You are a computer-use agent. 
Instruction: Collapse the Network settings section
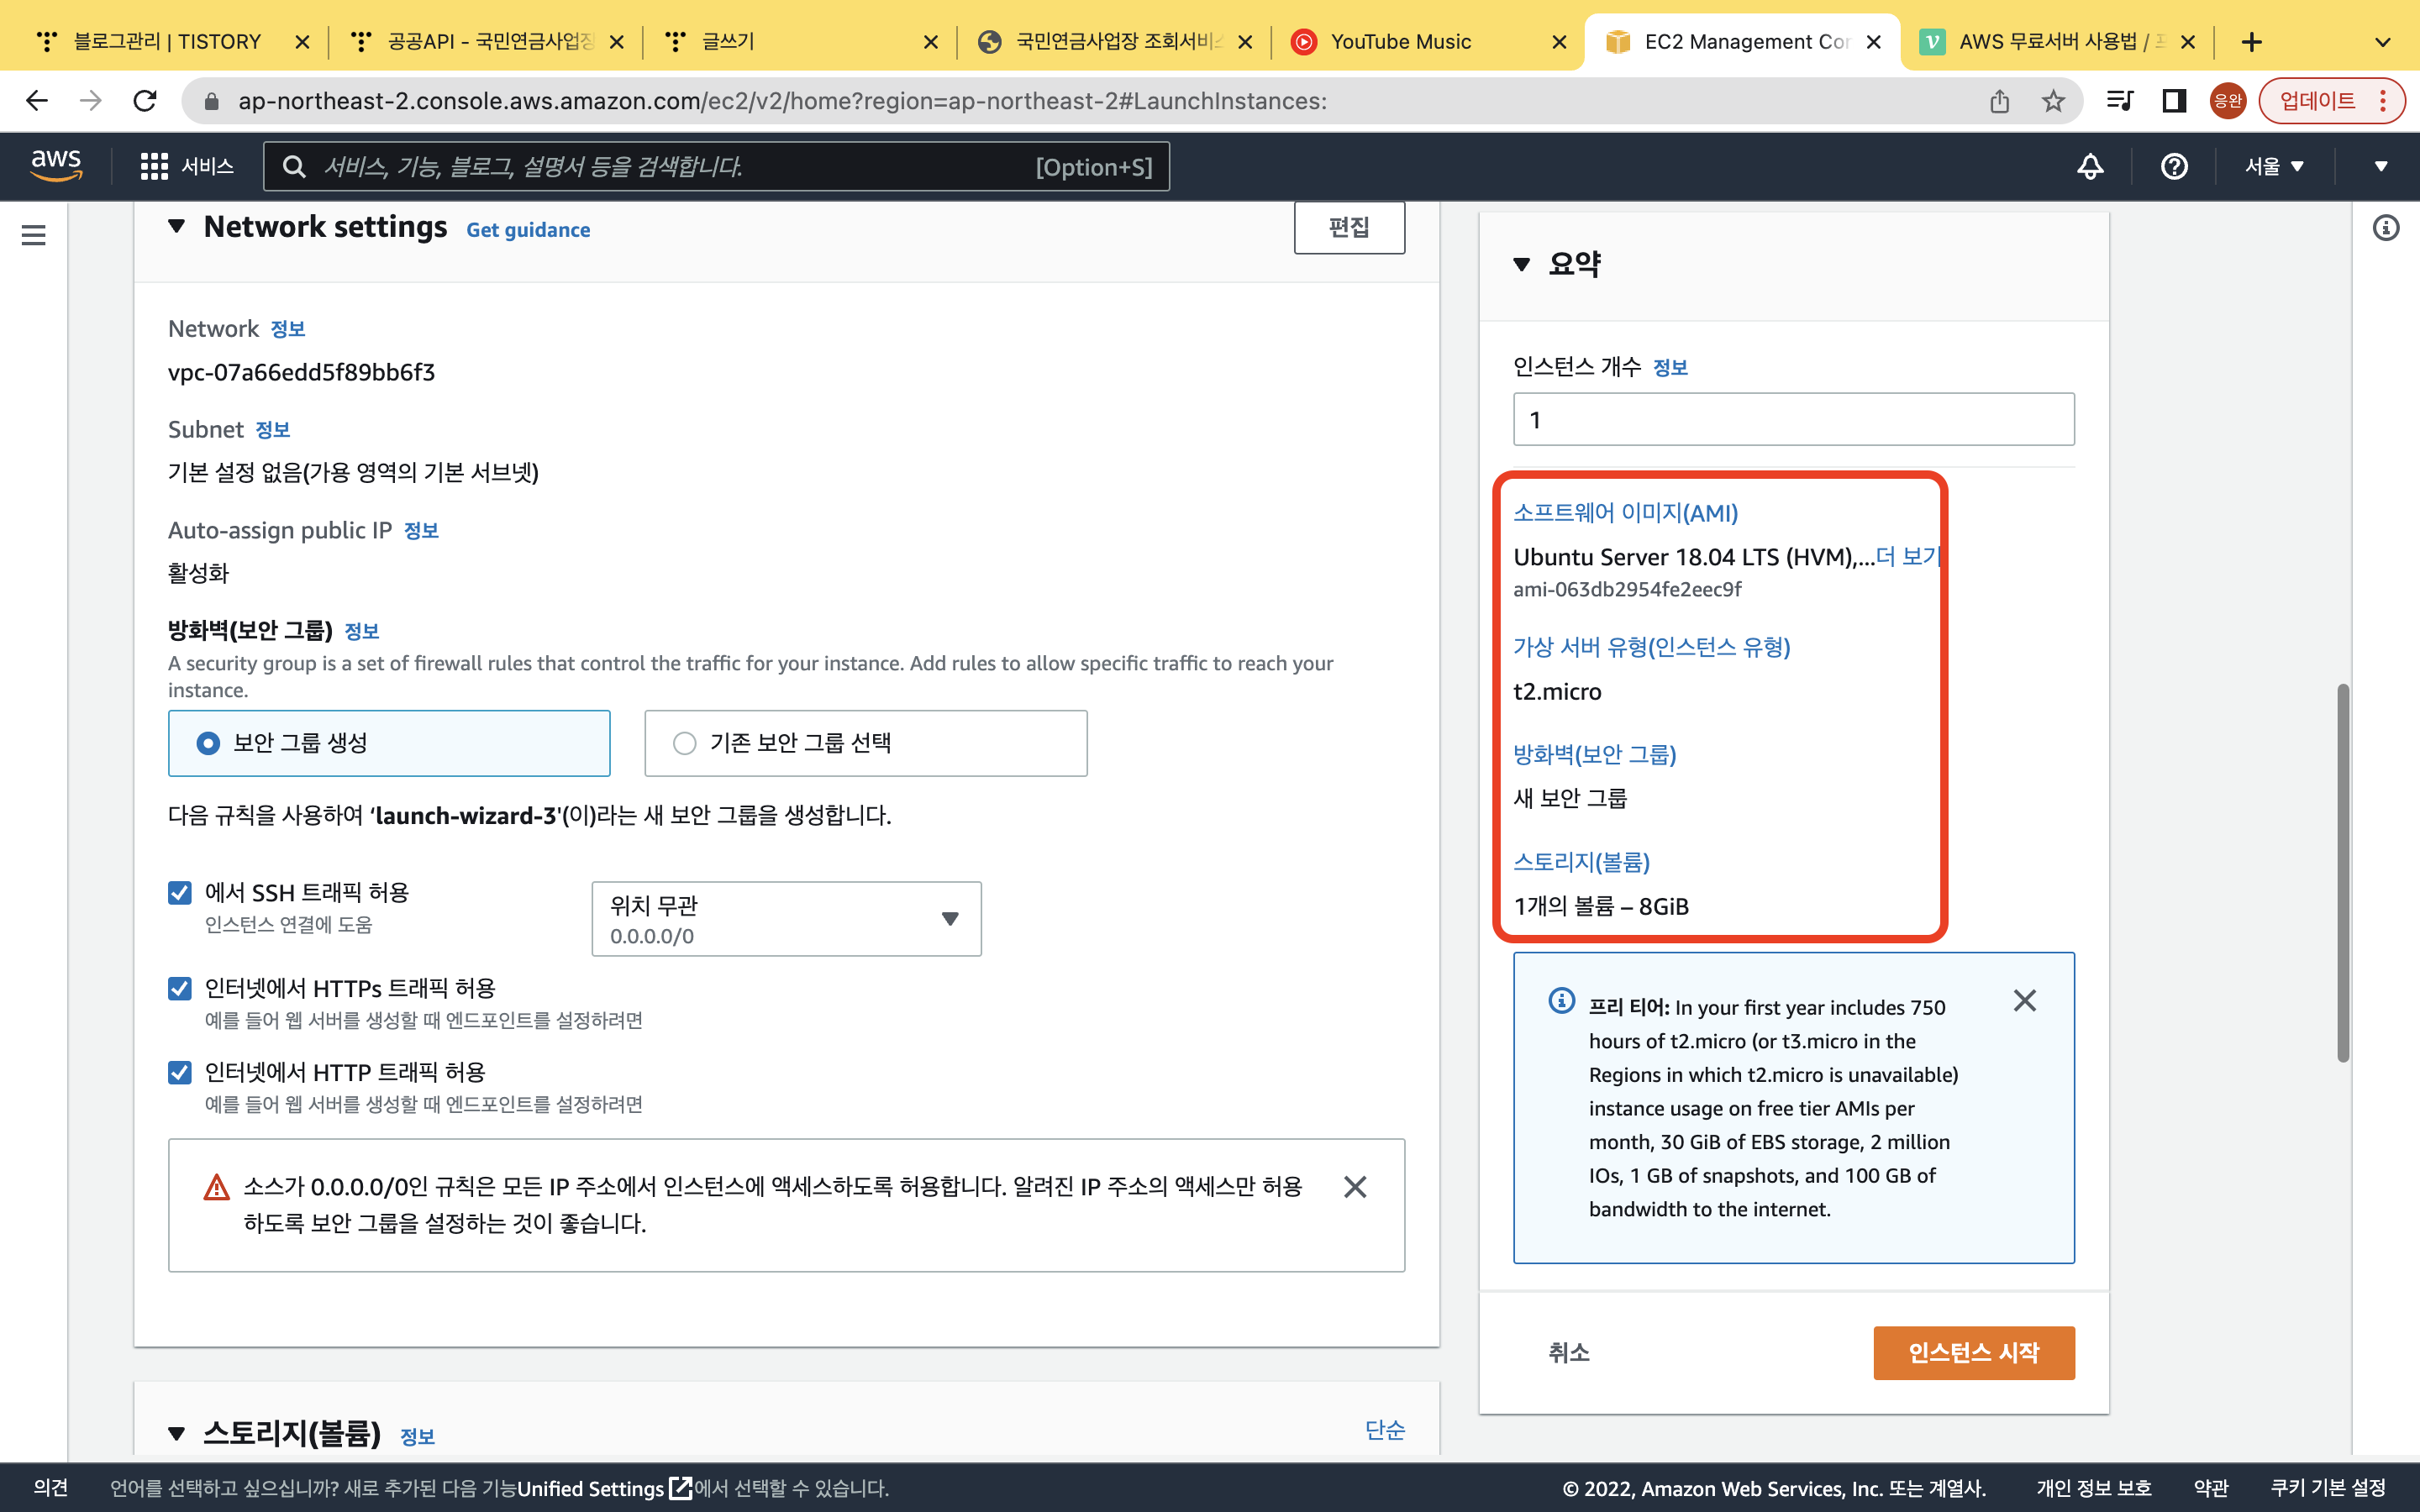click(177, 227)
